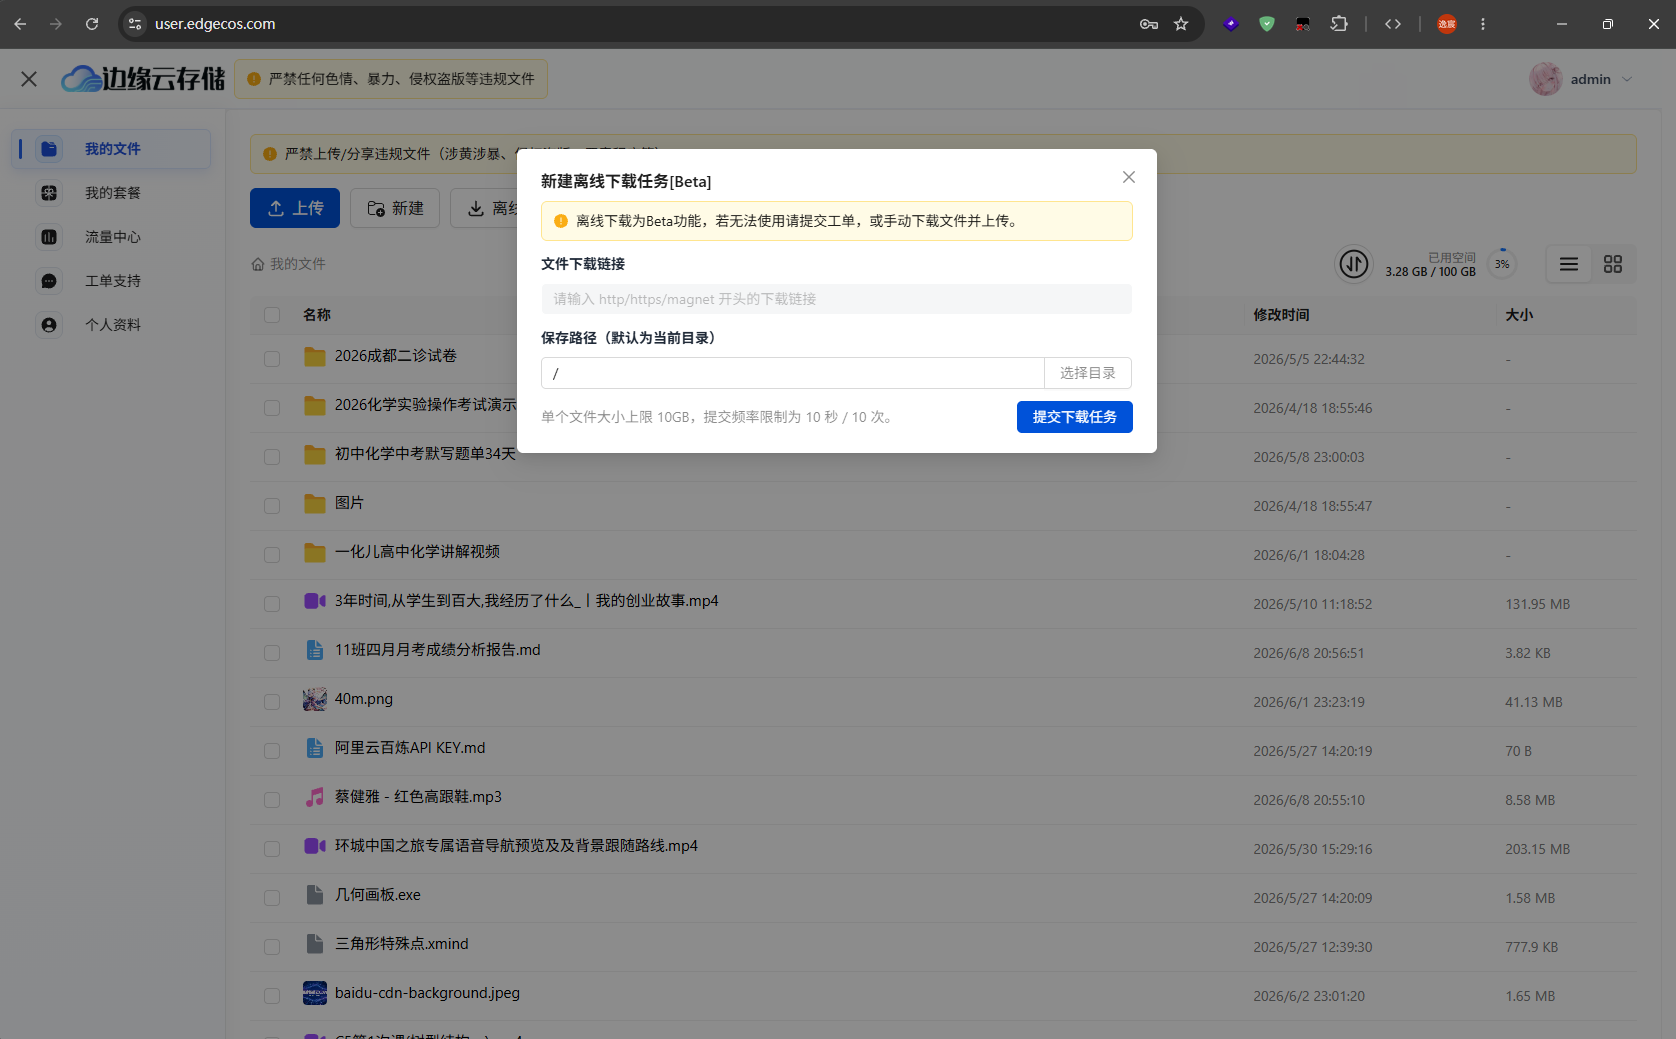This screenshot has height=1039, width=1676.
Task: Open the transfer list up-down arrows icon
Action: (1354, 264)
